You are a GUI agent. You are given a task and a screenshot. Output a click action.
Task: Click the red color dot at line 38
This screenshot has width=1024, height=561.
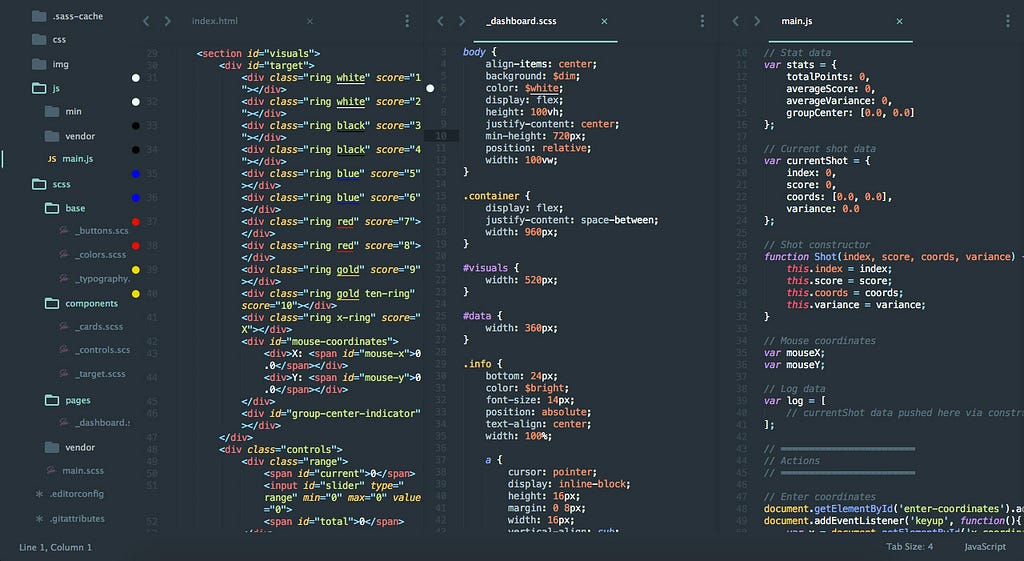pyautogui.click(x=136, y=246)
